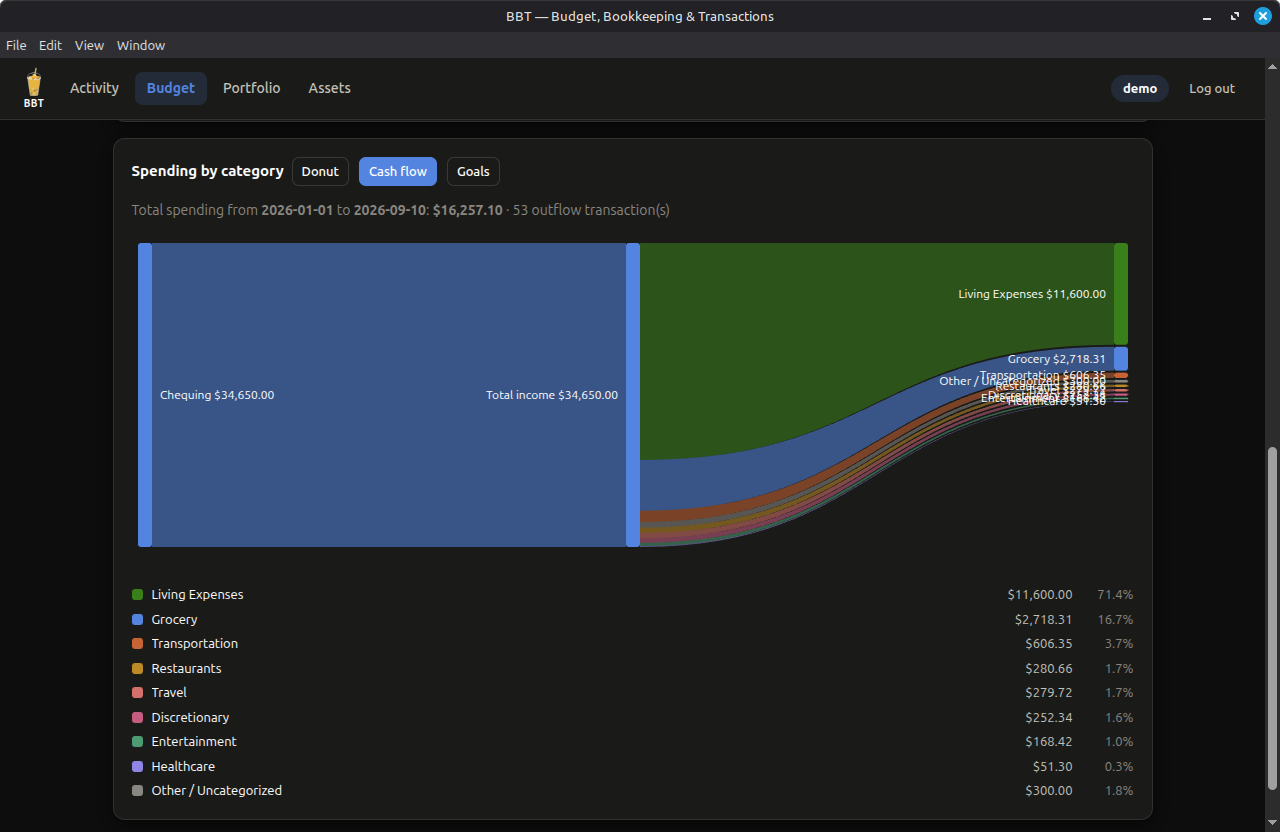The height and width of the screenshot is (832, 1280).
Task: Click the $2,718.31 legend amount
Action: coord(1043,619)
